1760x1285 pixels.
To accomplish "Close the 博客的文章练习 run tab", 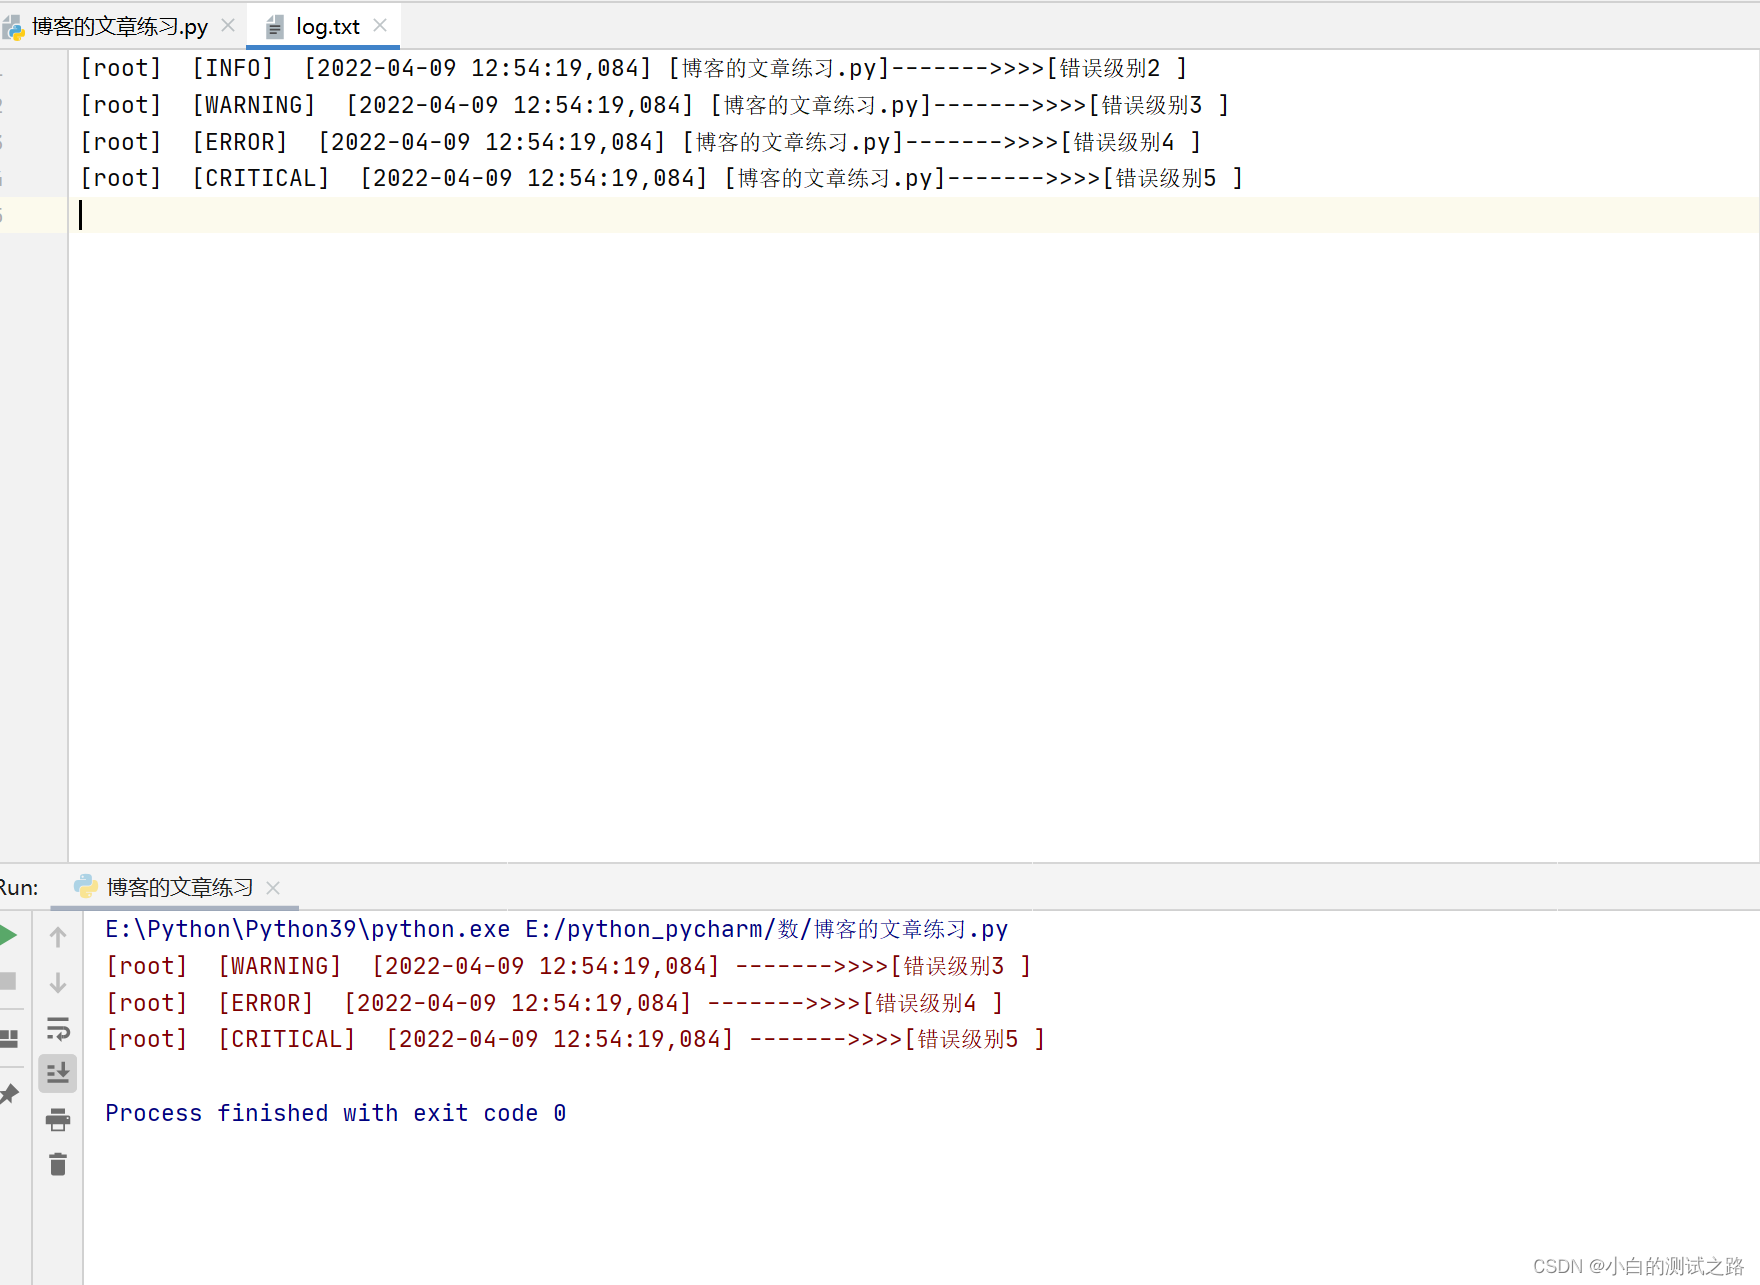I will point(272,887).
